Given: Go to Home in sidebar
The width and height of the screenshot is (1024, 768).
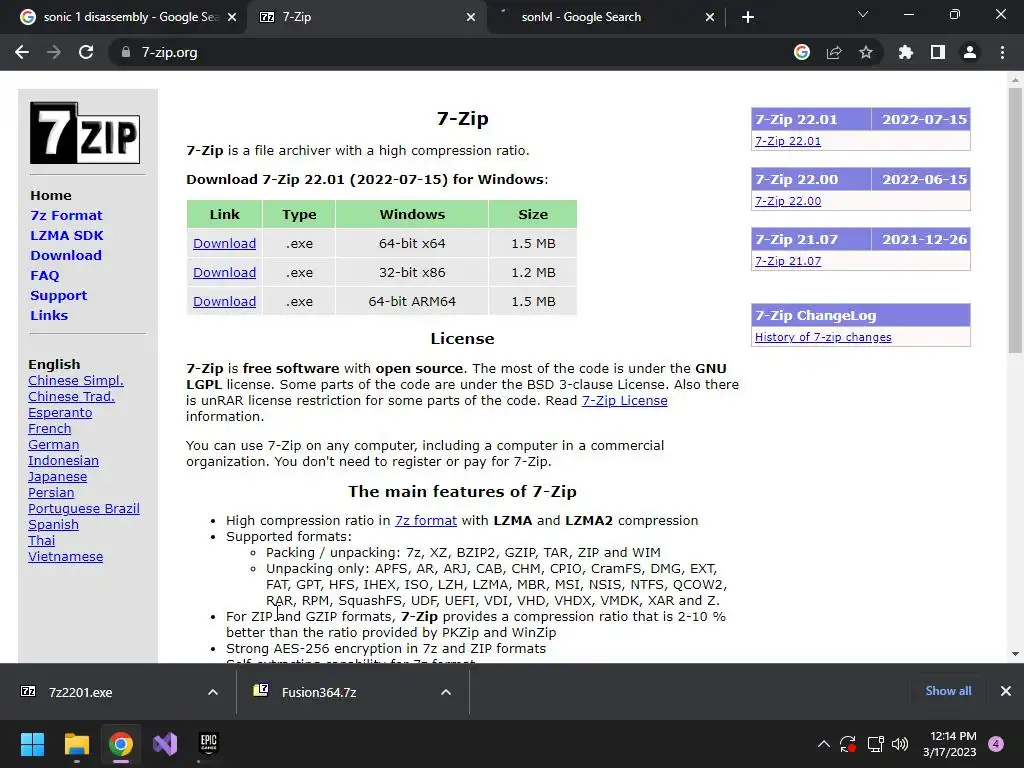Looking at the screenshot, I should tap(51, 195).
